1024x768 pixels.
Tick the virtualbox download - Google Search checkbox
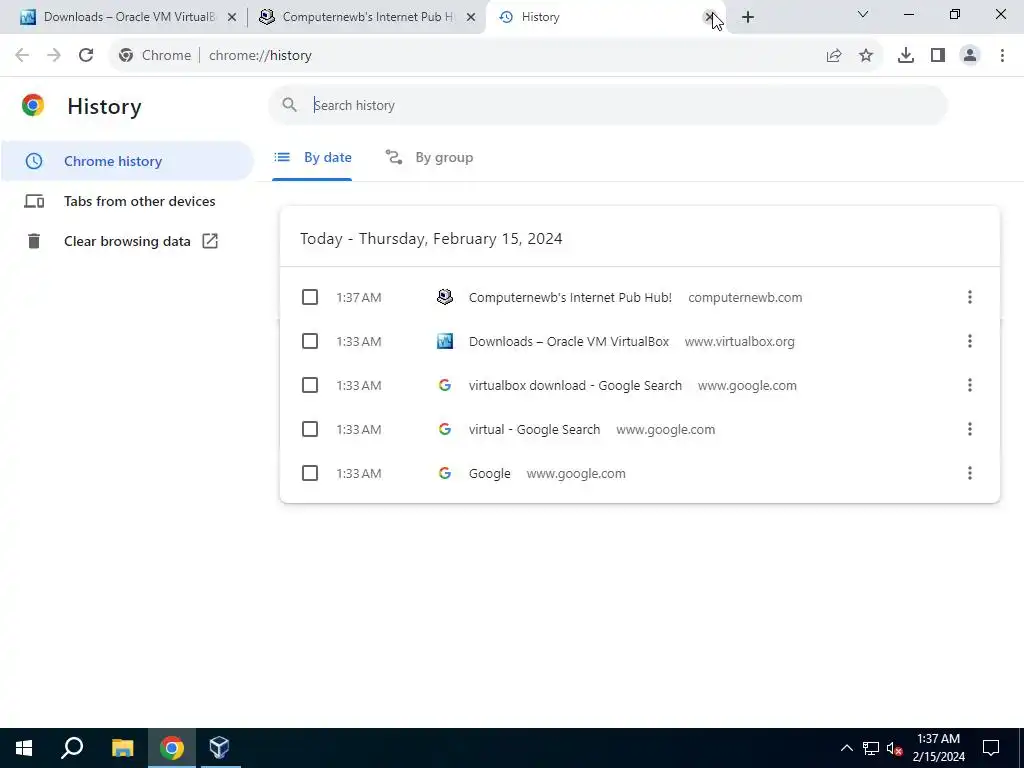310,385
